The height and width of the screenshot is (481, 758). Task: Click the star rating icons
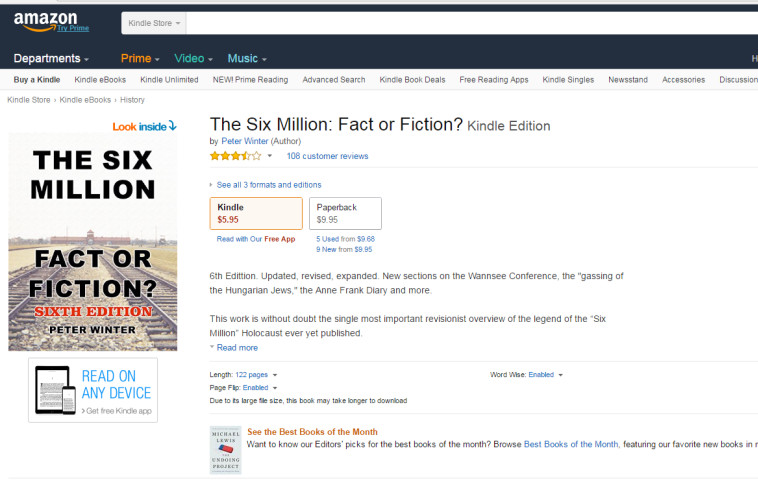pyautogui.click(x=235, y=156)
